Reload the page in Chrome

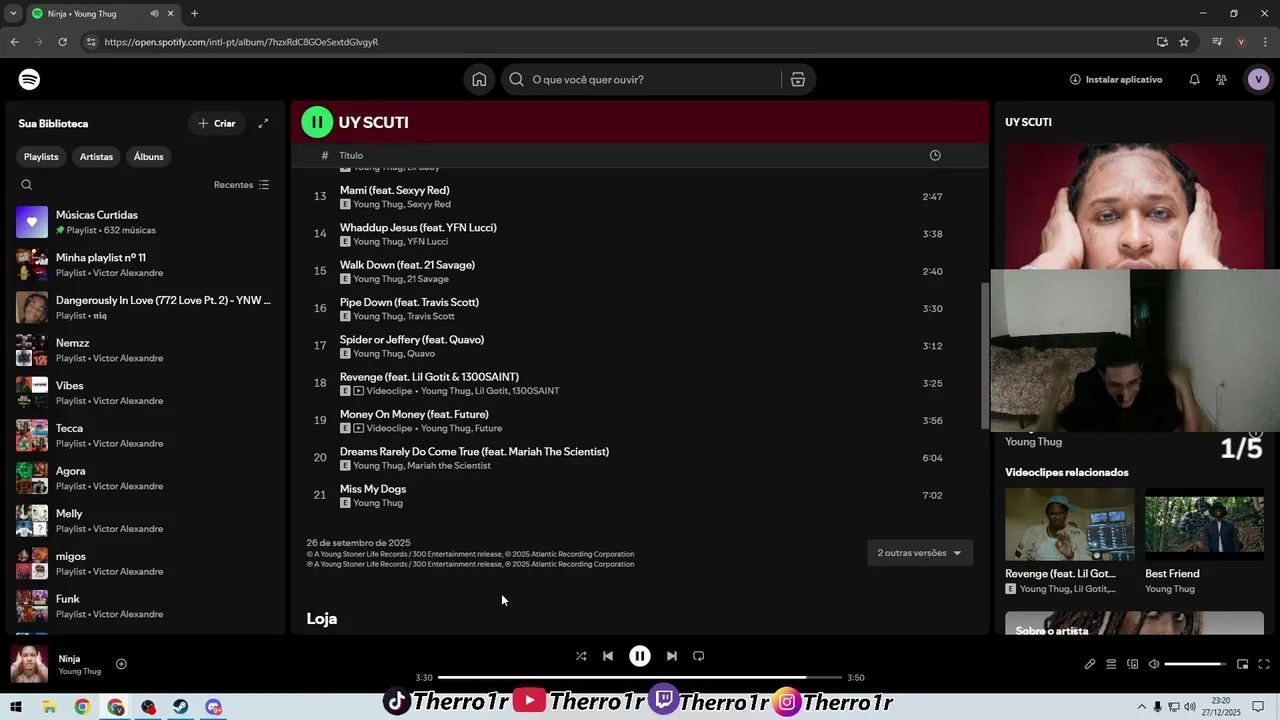click(x=62, y=42)
